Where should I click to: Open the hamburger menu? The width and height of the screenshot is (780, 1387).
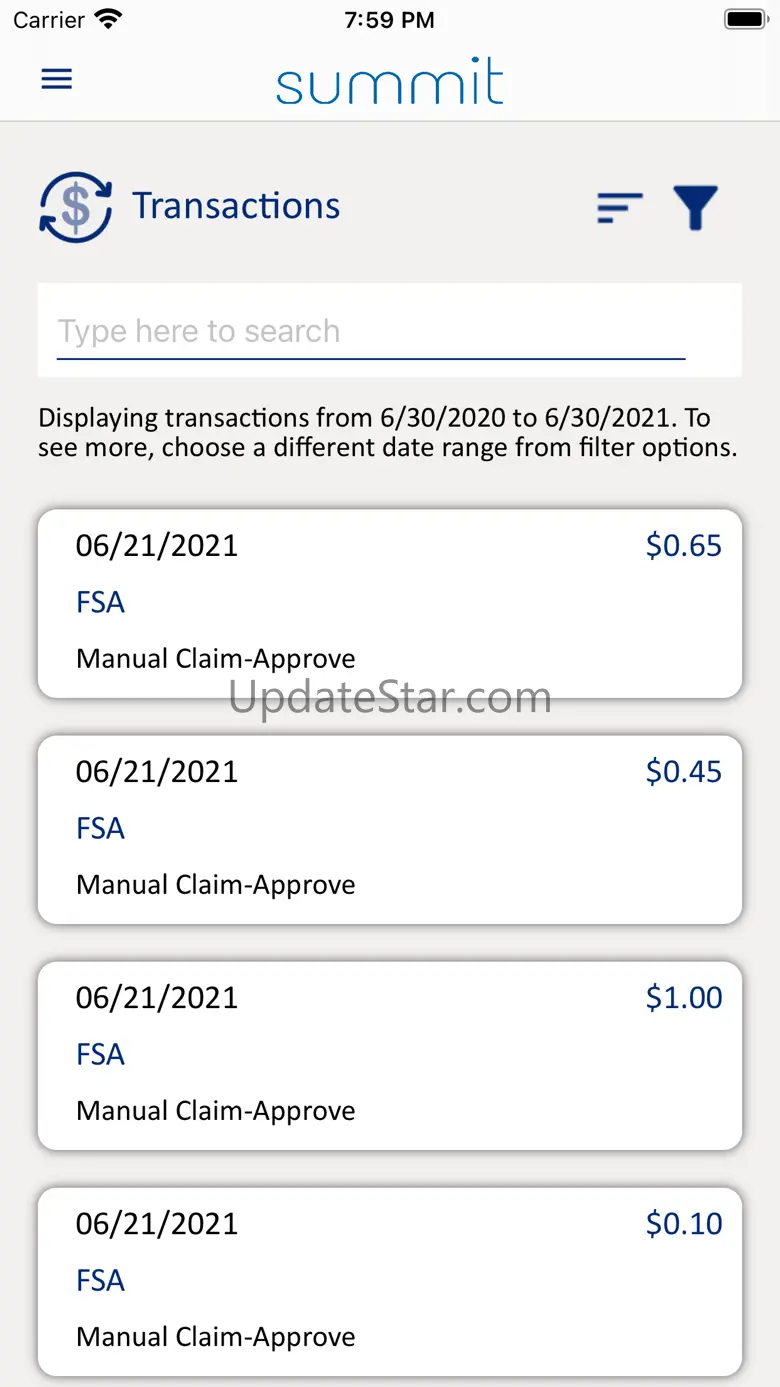57,79
